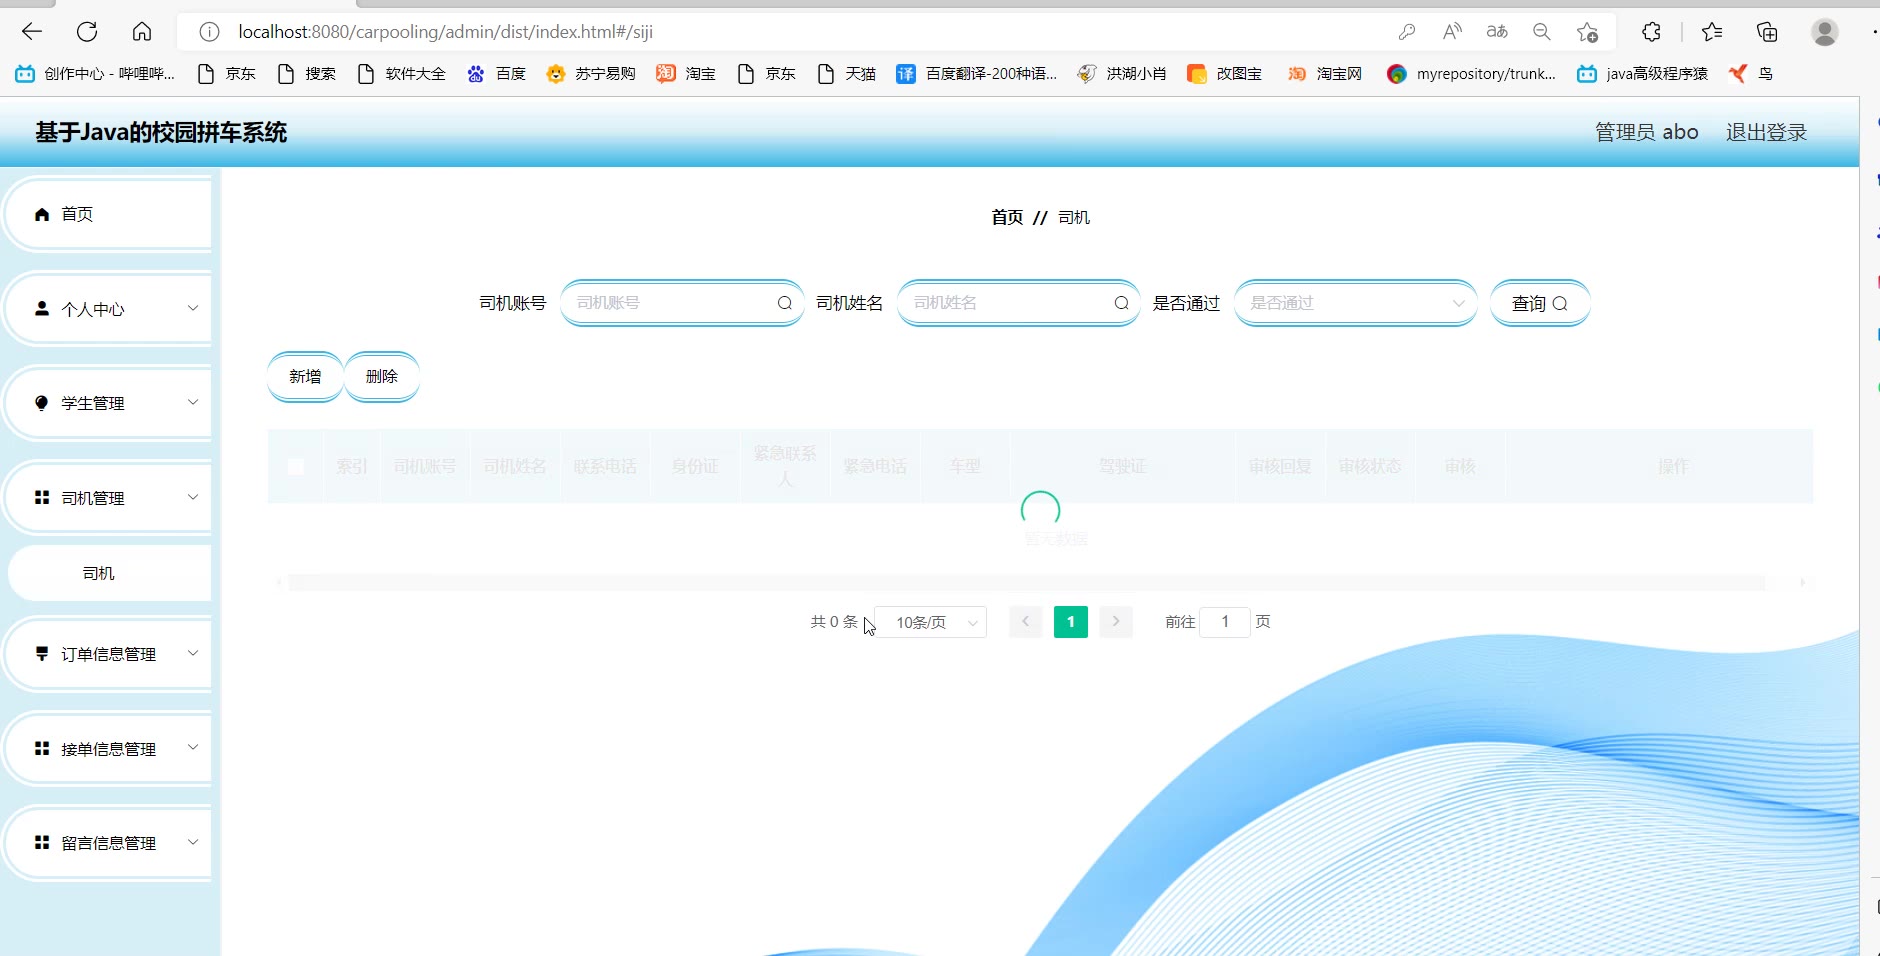This screenshot has width=1880, height=956.
Task: Click search icon in 司机账号 field
Action: point(784,303)
